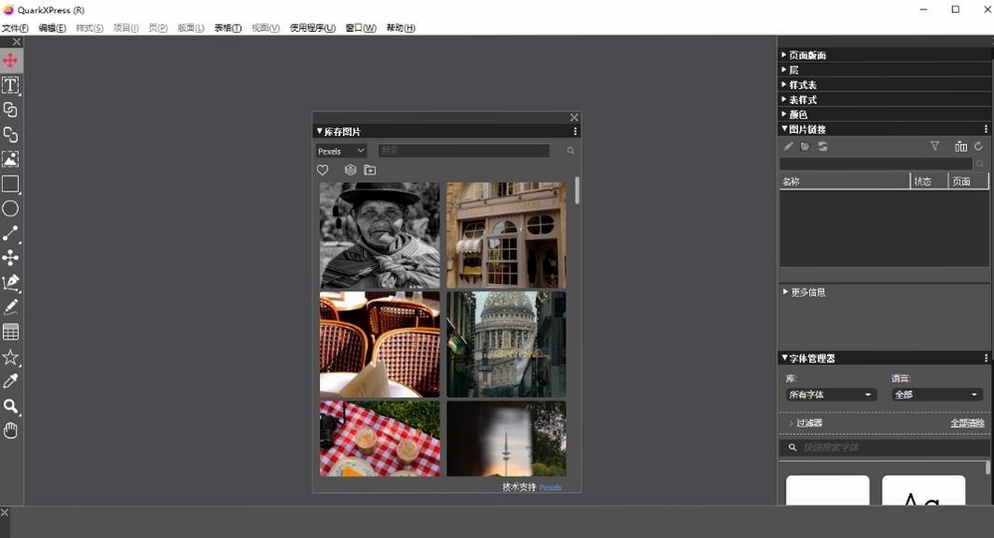Click the columns icon in picture links panel
This screenshot has width=994, height=538.
point(961,146)
